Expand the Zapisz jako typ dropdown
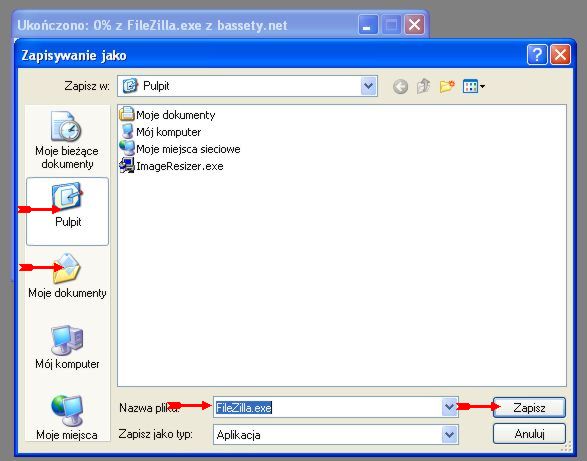Viewport: 587px width, 461px height. (x=449, y=435)
